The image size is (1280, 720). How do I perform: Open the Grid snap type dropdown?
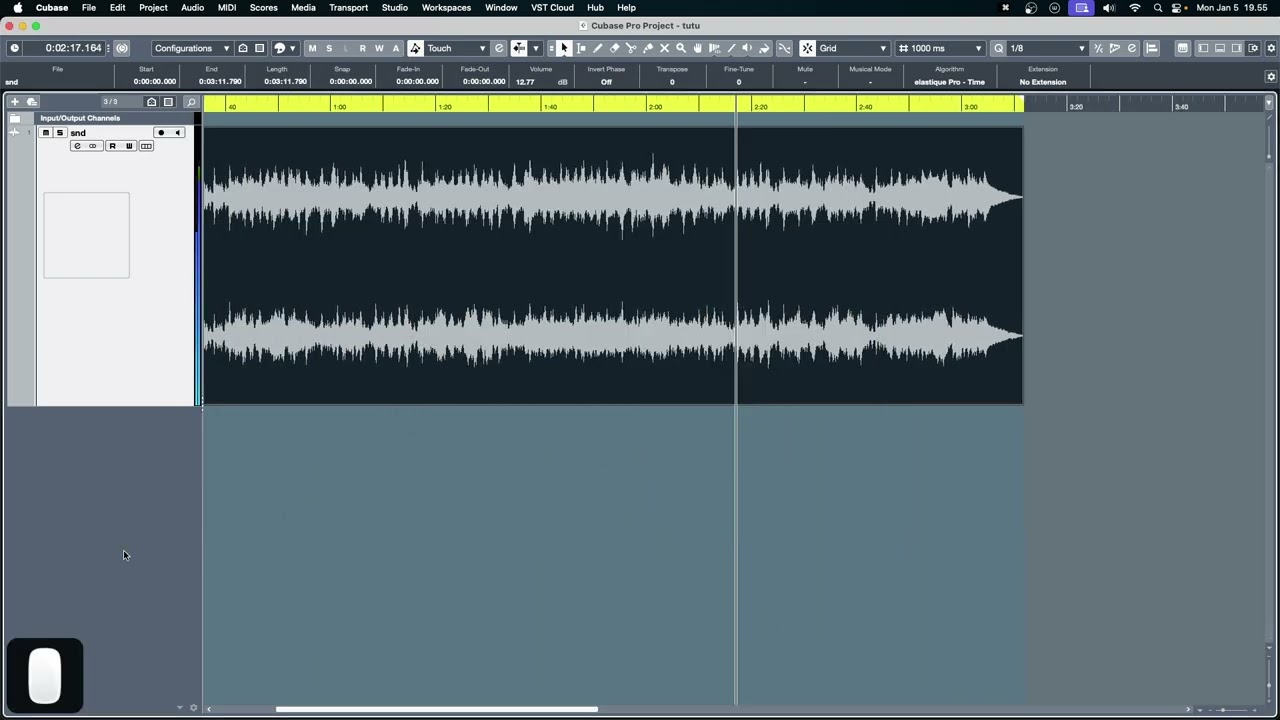click(853, 48)
